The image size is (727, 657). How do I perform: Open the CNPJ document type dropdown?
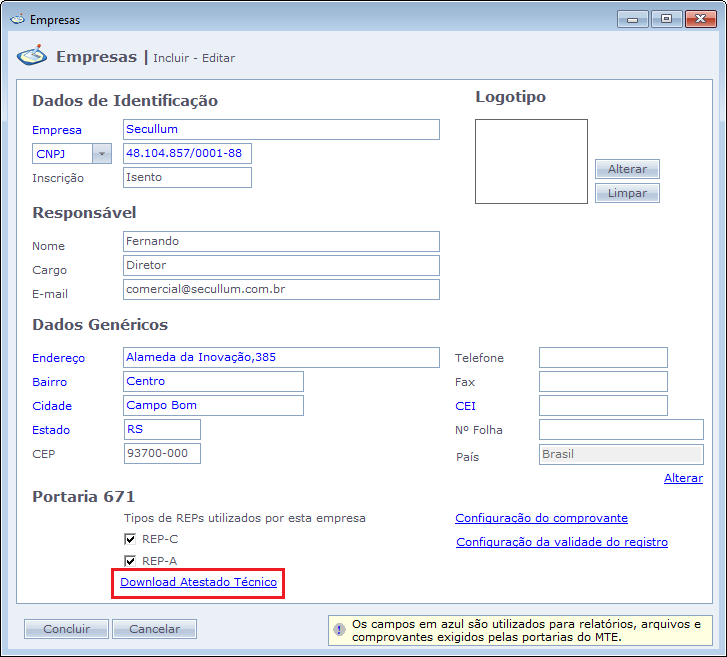point(102,153)
